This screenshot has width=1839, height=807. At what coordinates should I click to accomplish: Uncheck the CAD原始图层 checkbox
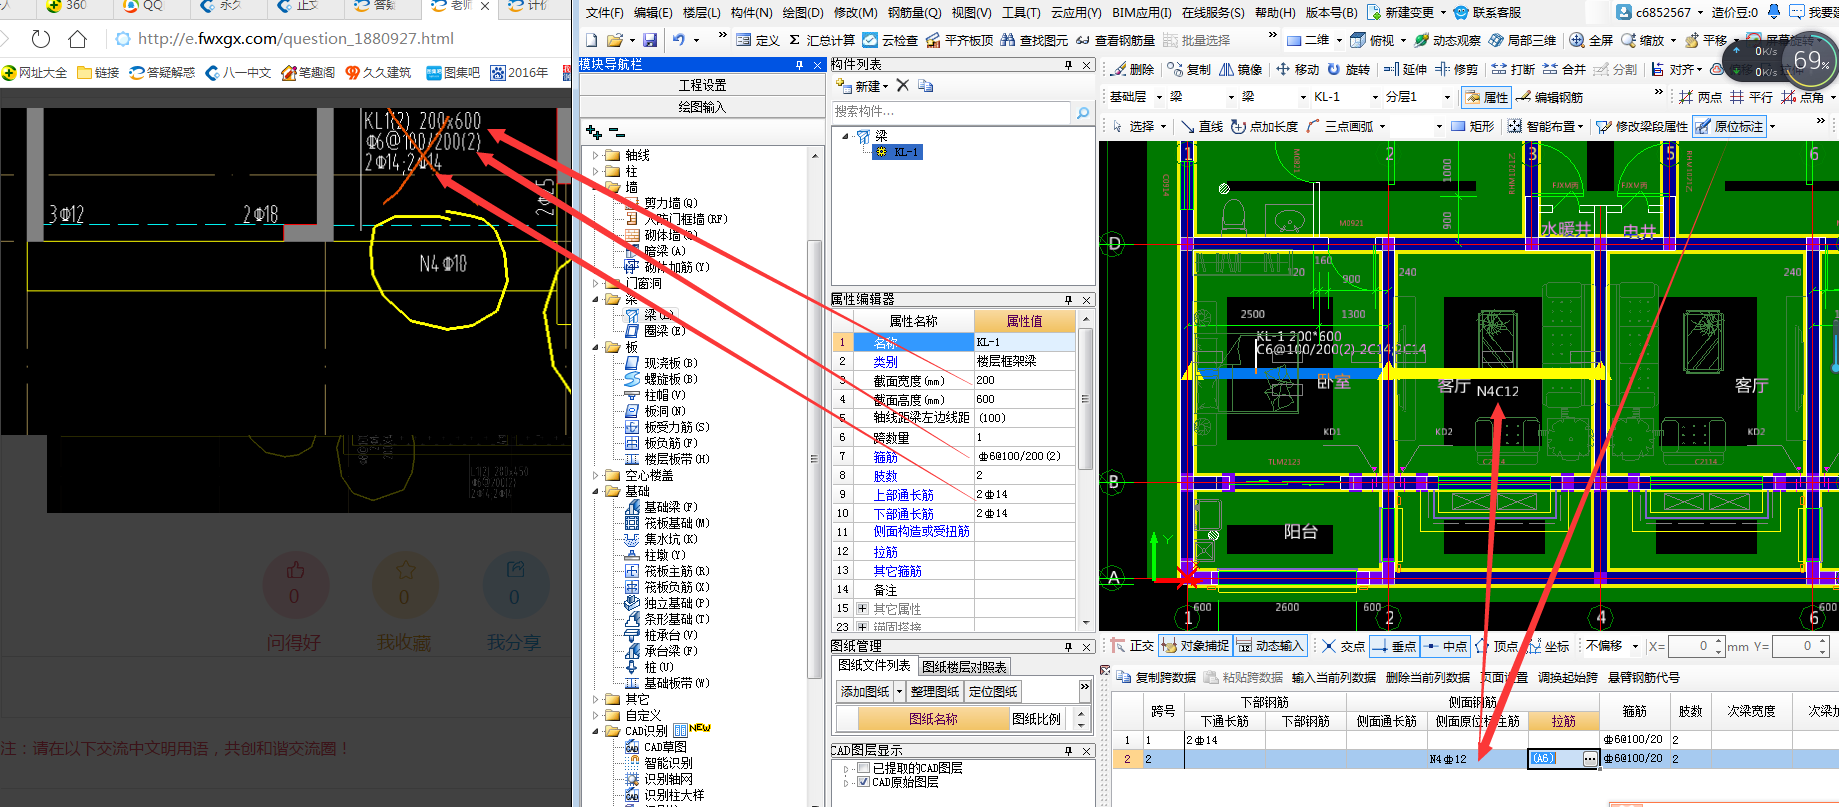tap(864, 782)
